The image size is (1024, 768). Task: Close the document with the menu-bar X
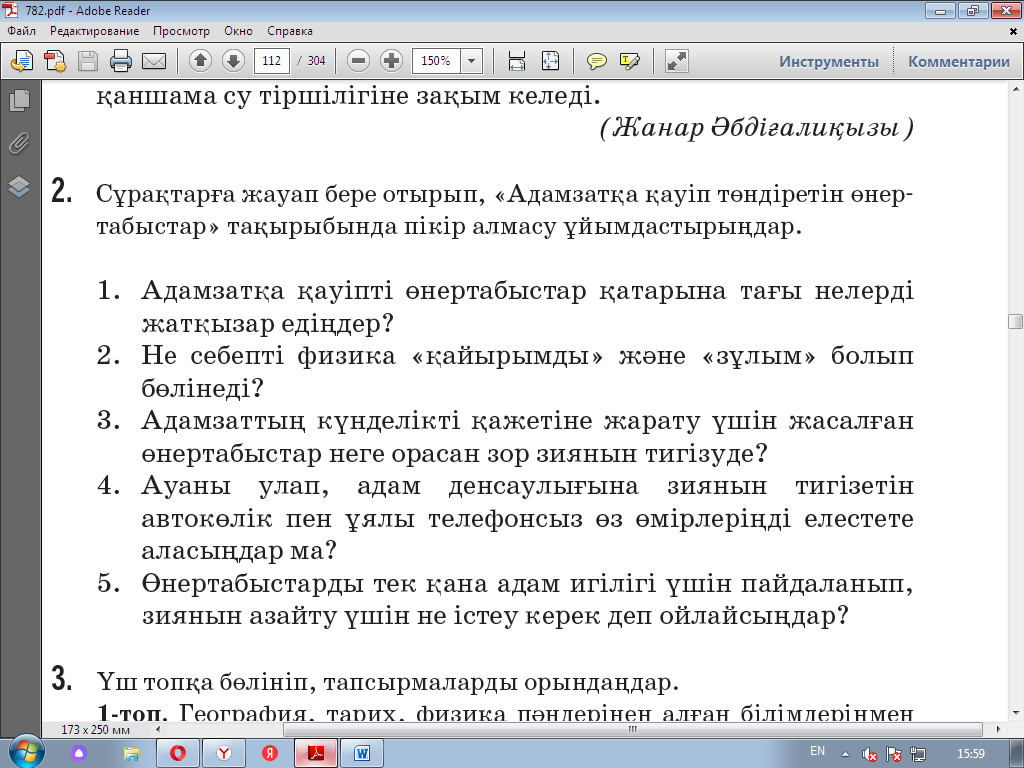point(1014,31)
